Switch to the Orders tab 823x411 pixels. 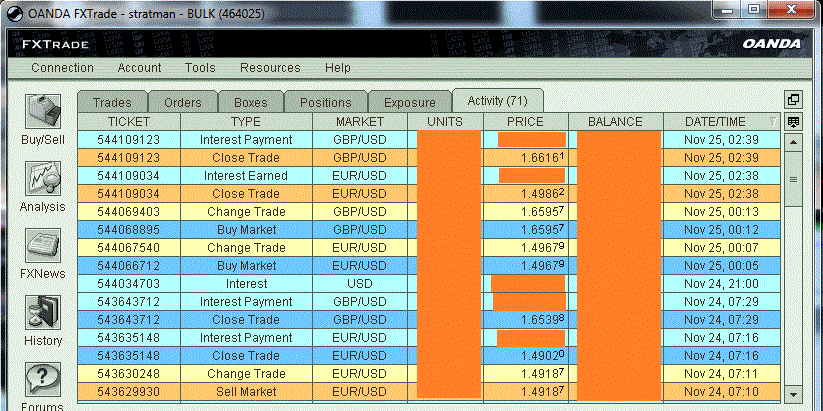(x=183, y=102)
